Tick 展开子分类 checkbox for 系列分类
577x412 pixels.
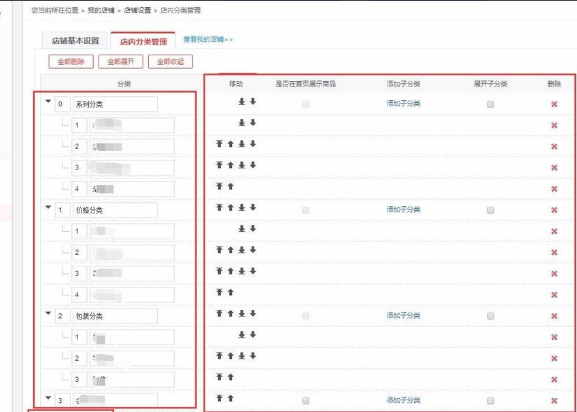[490, 104]
